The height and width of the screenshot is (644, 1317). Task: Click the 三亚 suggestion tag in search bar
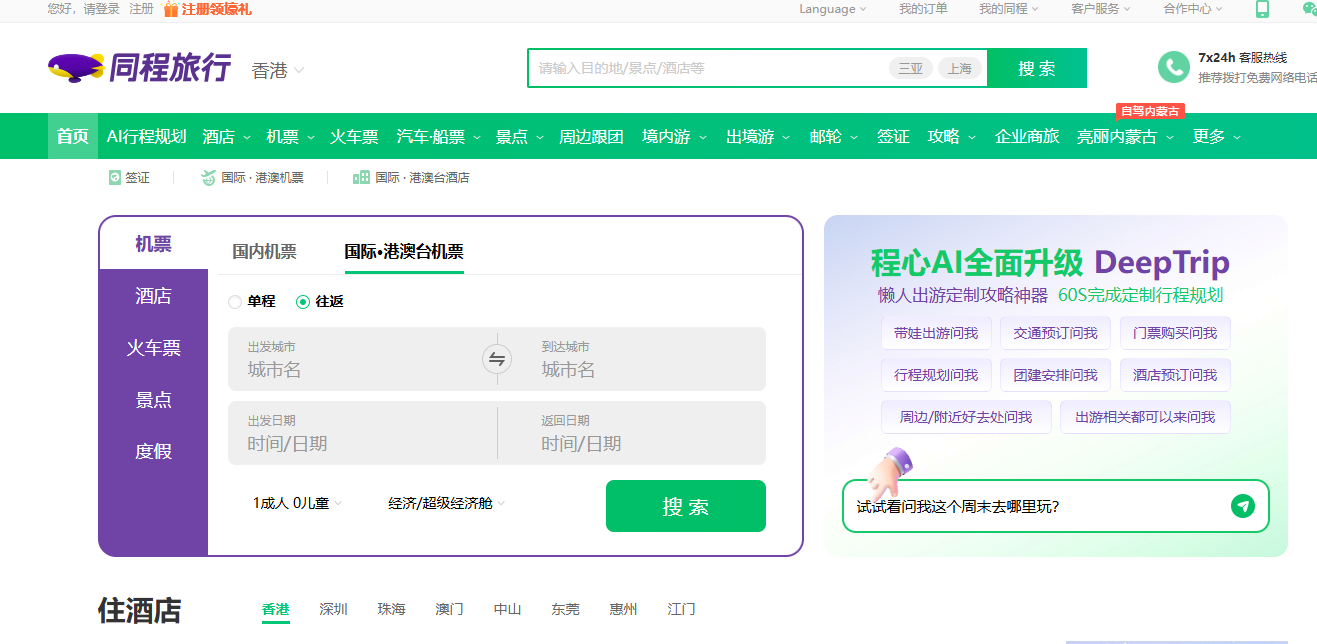point(910,68)
